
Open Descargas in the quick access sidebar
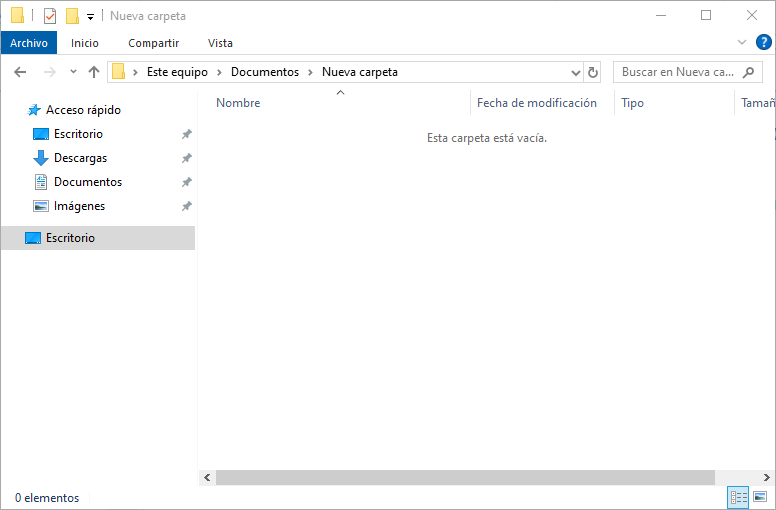tap(80, 158)
